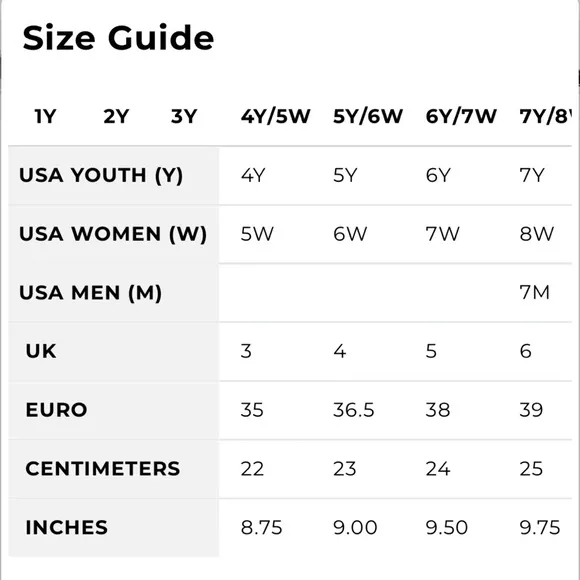Click the 25 centimeters cell

[531, 469]
